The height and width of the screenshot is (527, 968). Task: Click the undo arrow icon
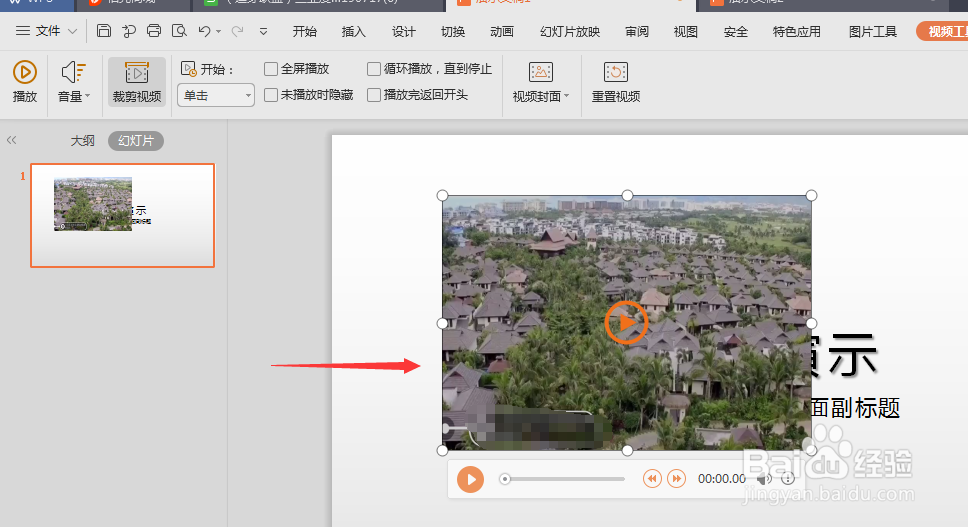204,31
